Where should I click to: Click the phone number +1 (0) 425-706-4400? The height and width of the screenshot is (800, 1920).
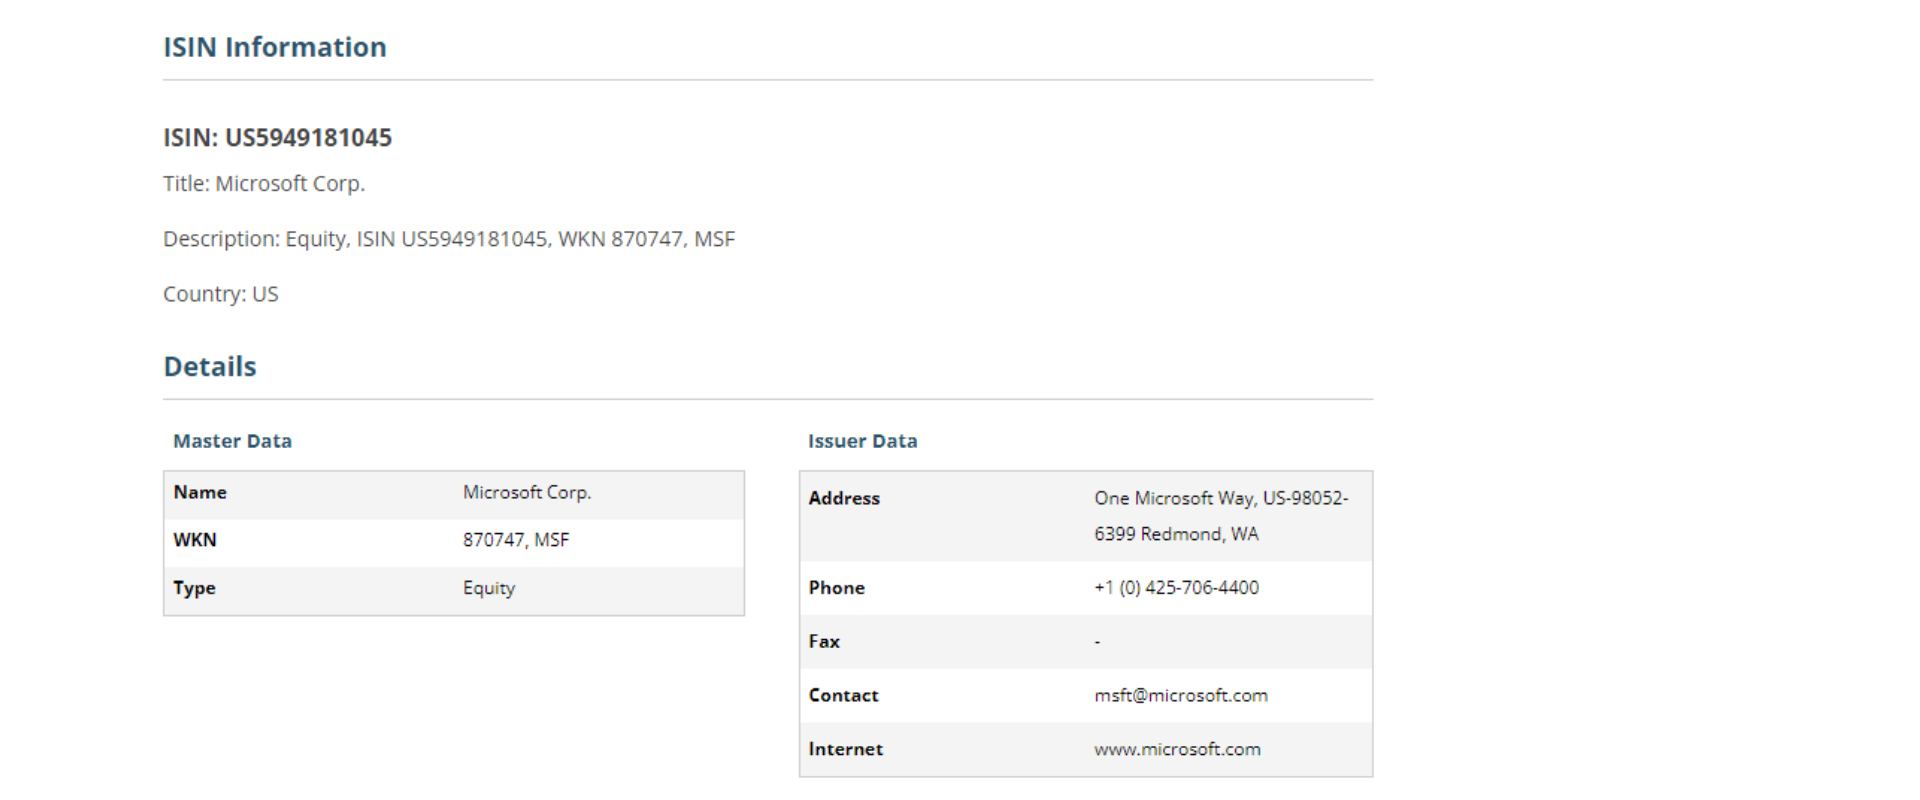pyautogui.click(x=1177, y=588)
